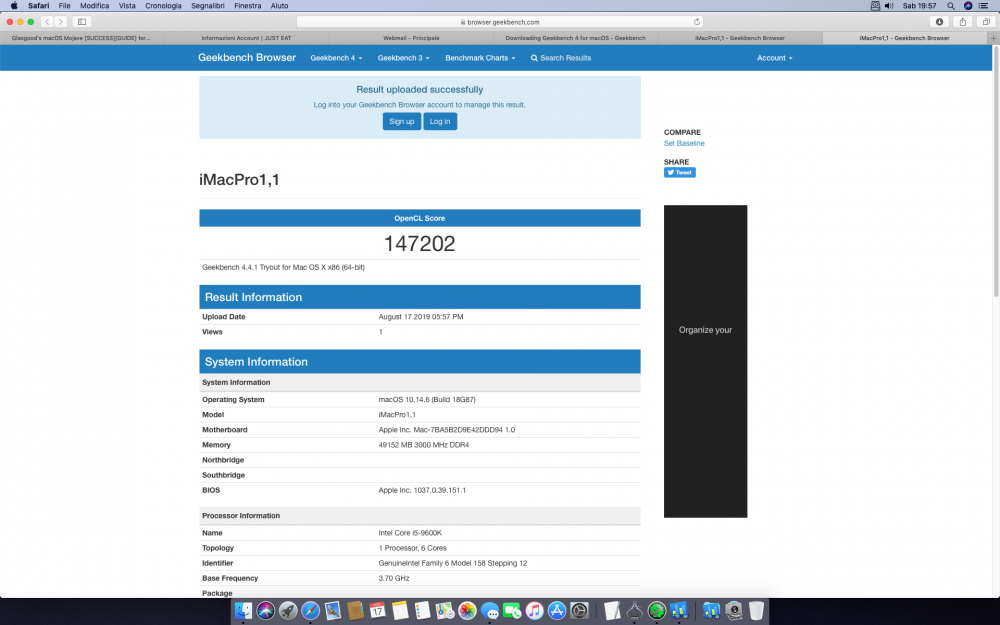
Task: Open App Store in dock
Action: 557,610
